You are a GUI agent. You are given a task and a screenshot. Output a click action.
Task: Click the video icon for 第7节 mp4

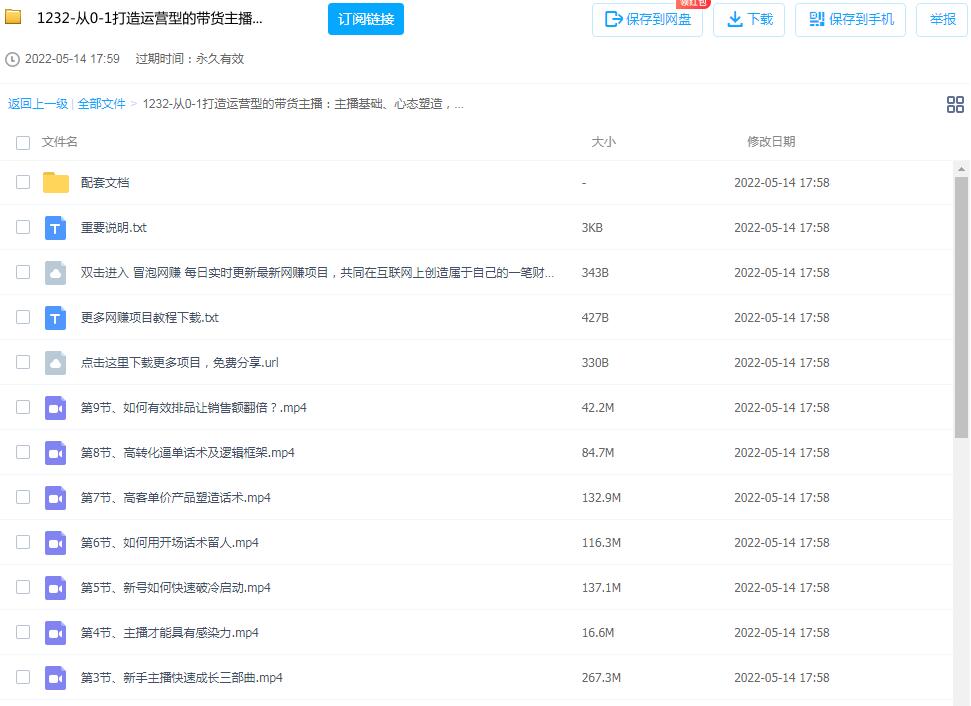pyautogui.click(x=56, y=498)
